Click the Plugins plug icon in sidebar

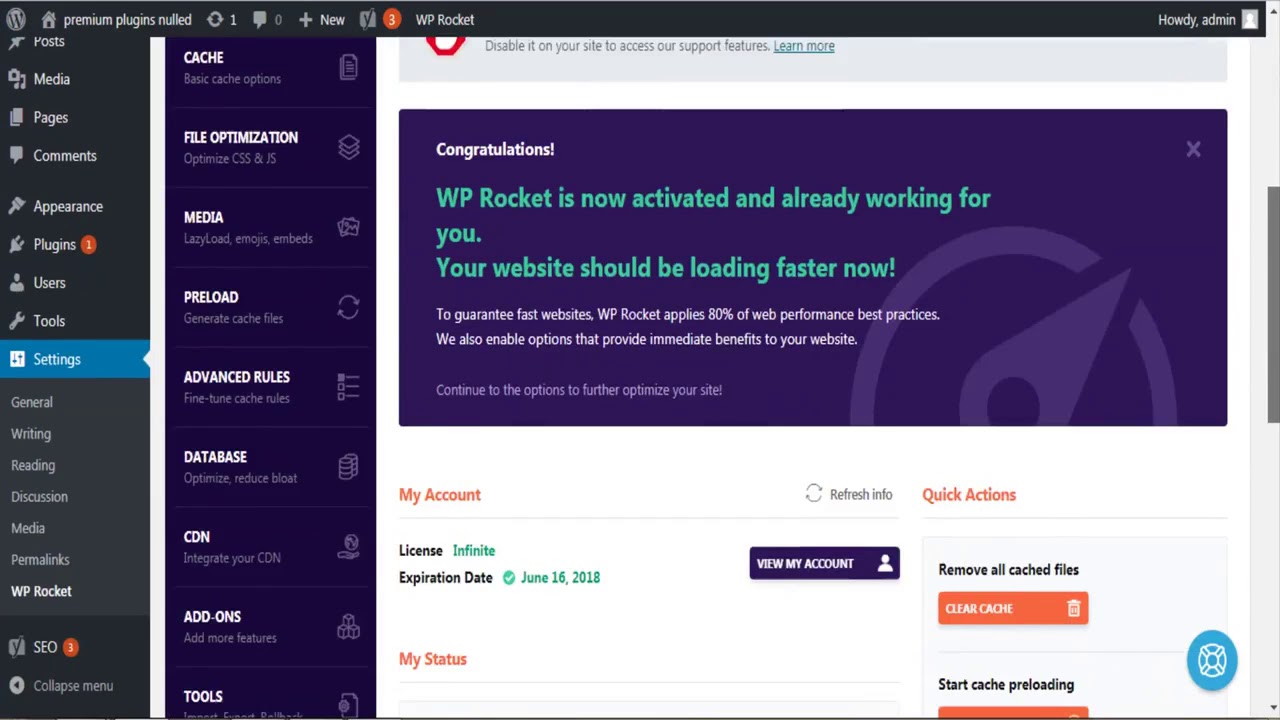pyautogui.click(x=17, y=244)
